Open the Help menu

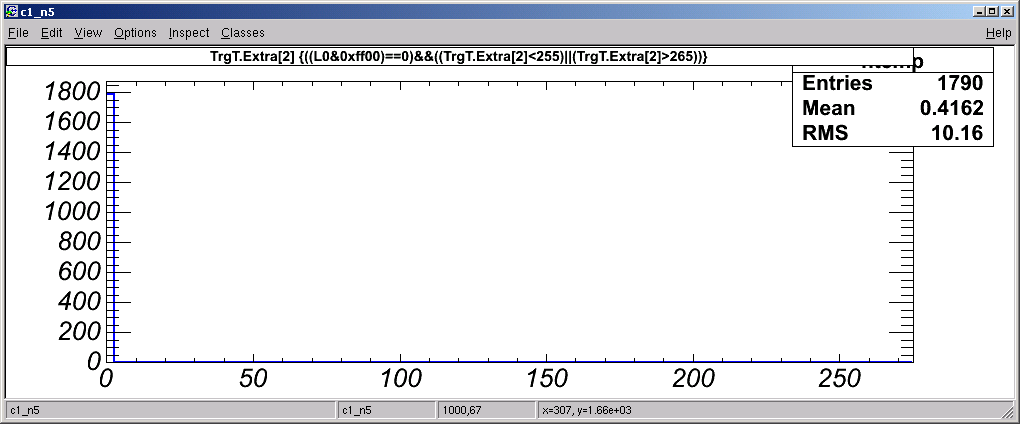click(x=998, y=33)
